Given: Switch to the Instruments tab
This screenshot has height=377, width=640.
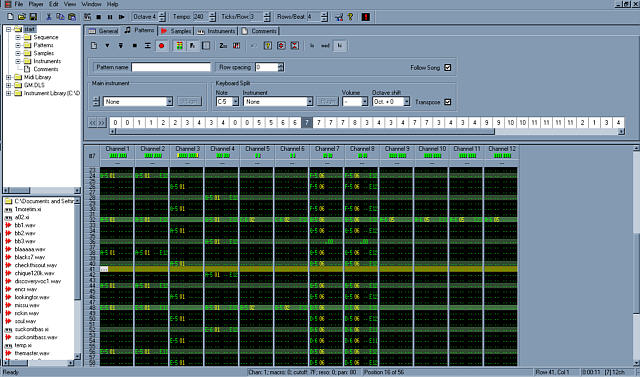Looking at the screenshot, I should pos(216,31).
